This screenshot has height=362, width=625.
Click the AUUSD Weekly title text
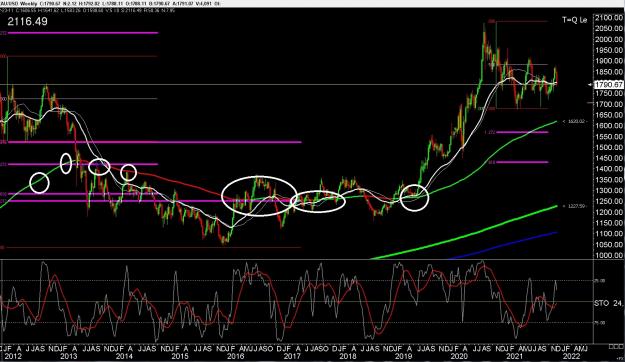tap(19, 4)
